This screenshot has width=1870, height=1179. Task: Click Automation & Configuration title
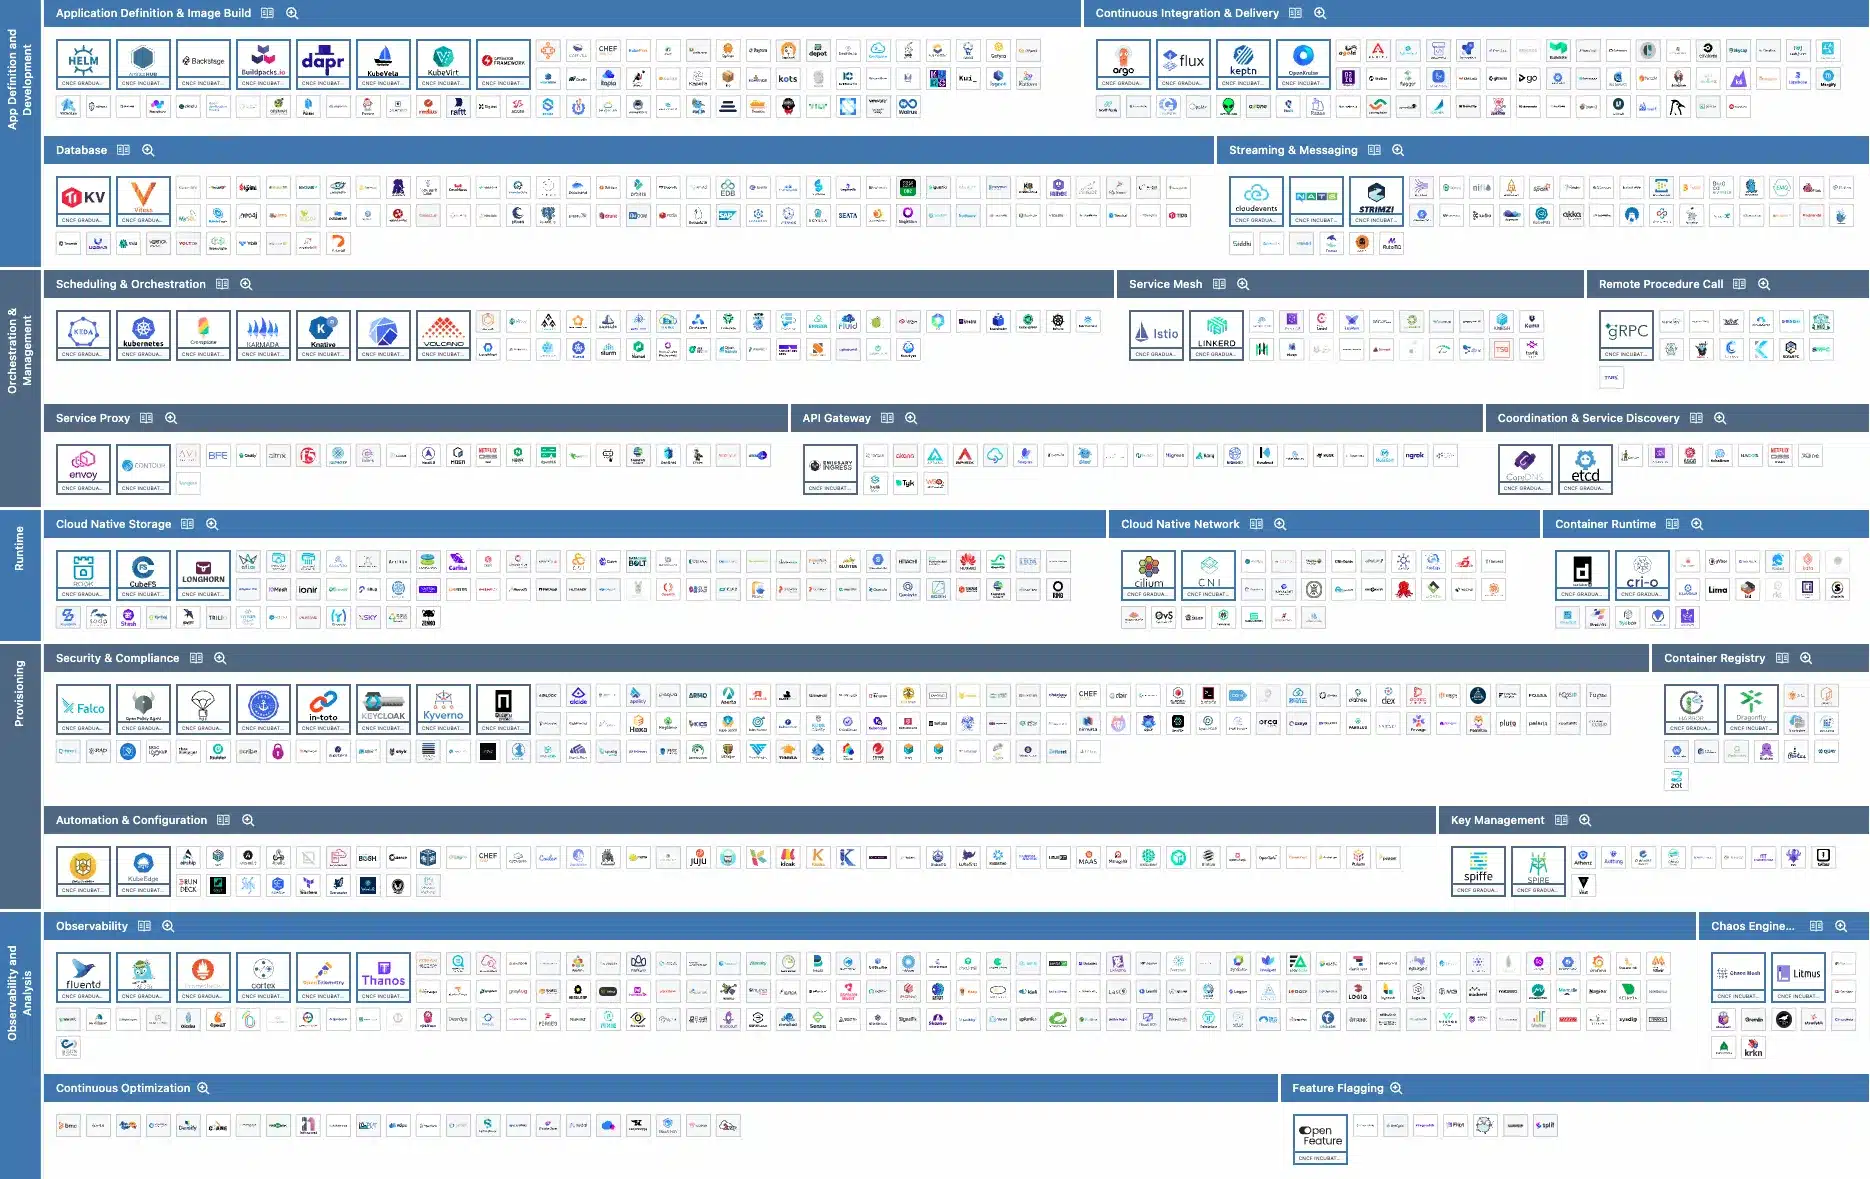point(131,820)
